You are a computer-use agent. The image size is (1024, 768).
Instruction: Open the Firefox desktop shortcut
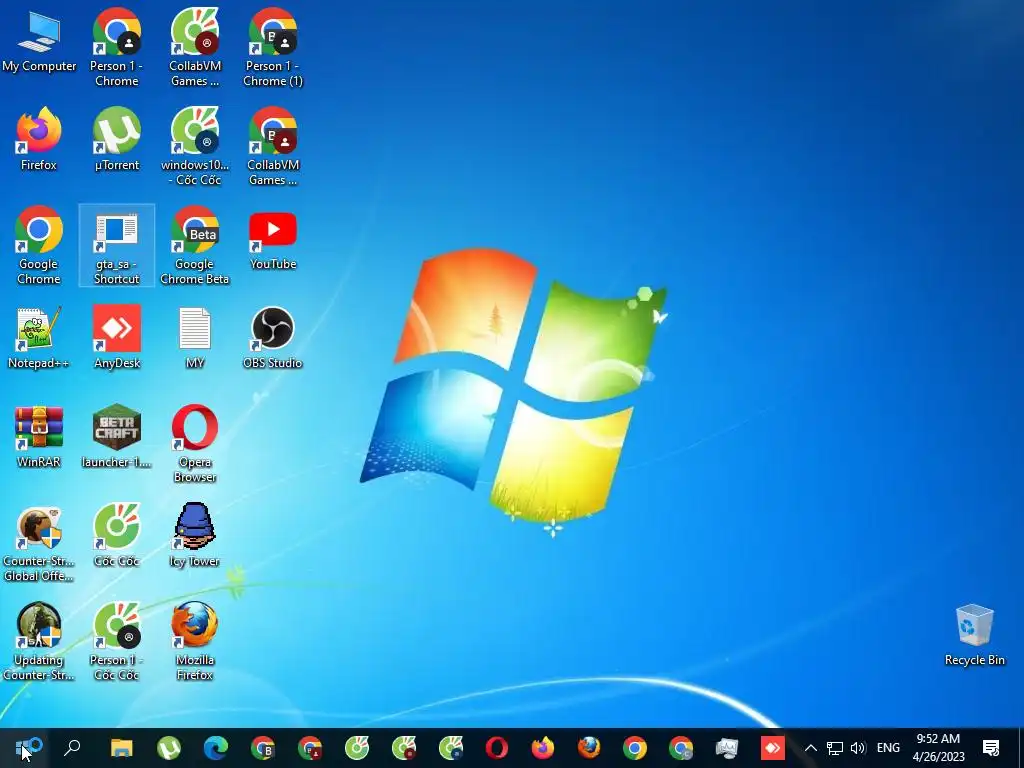point(39,140)
